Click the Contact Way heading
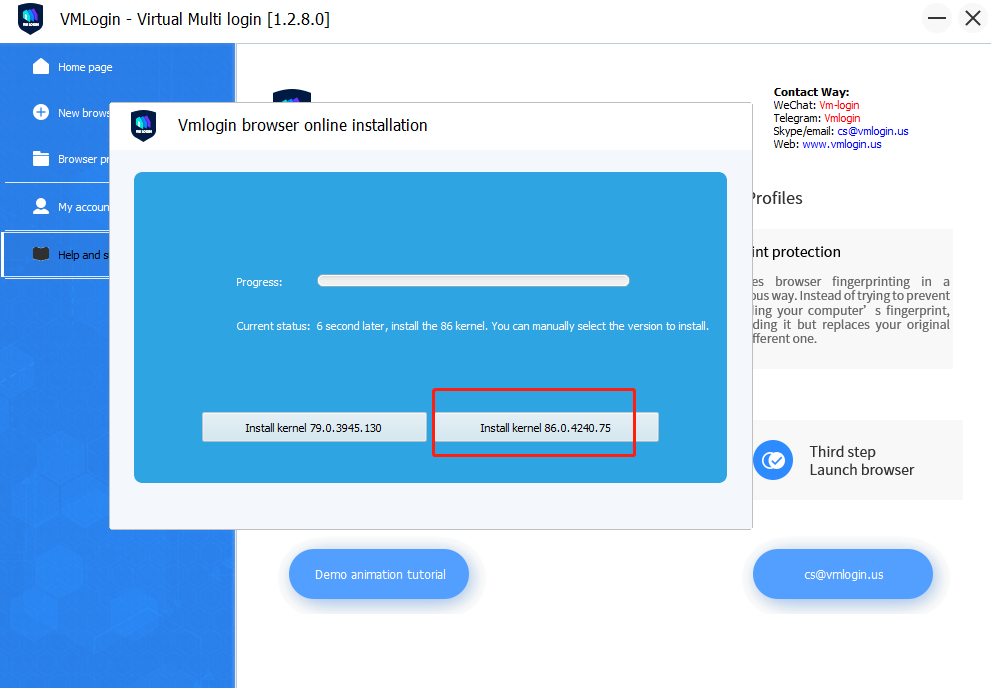 click(x=811, y=92)
